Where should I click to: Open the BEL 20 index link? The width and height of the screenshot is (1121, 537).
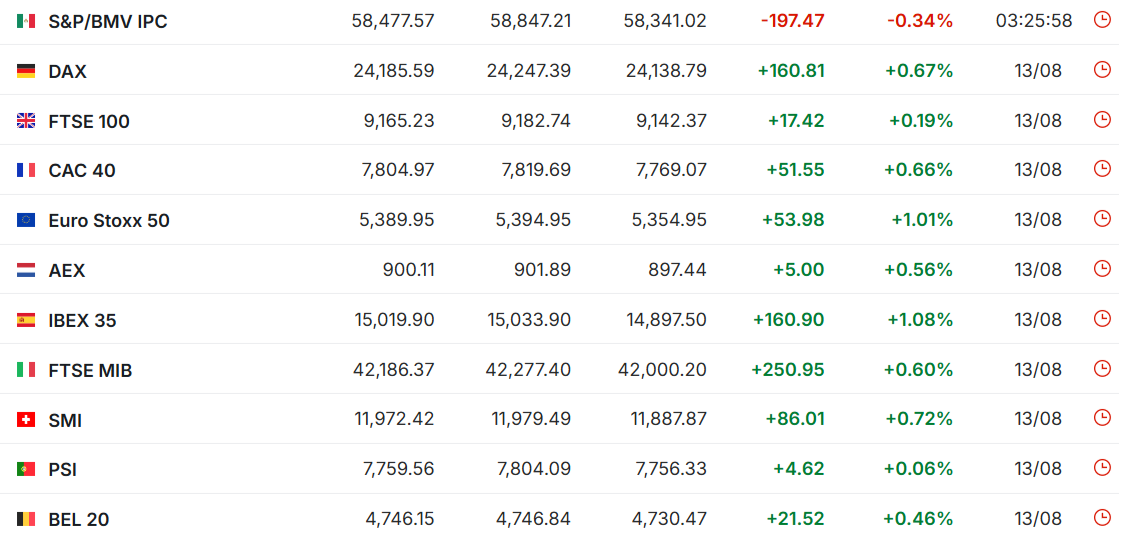pyautogui.click(x=79, y=520)
